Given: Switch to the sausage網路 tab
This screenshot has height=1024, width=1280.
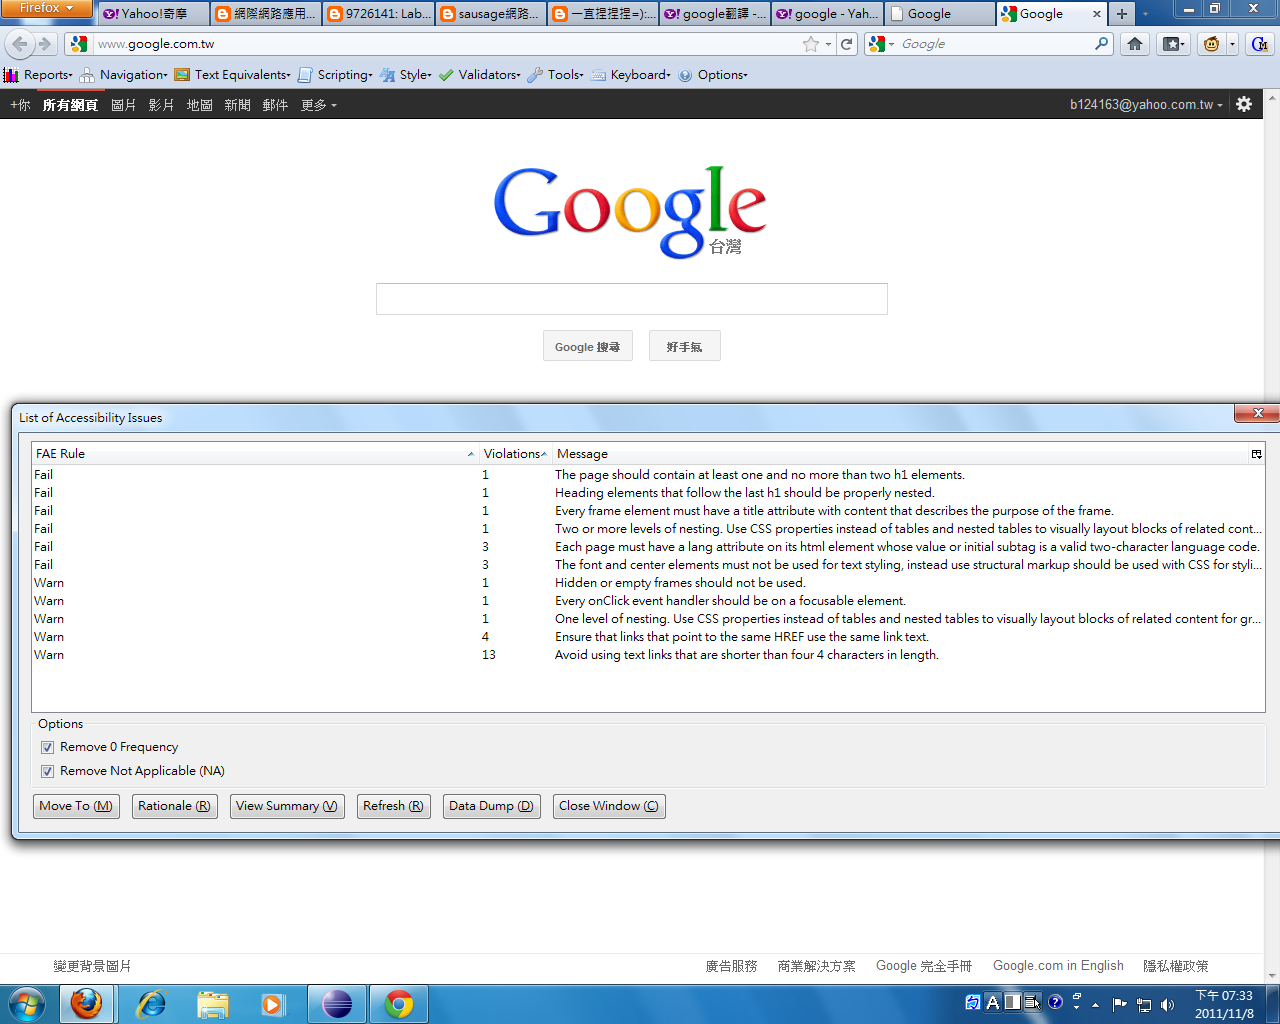Looking at the screenshot, I should click(x=490, y=14).
